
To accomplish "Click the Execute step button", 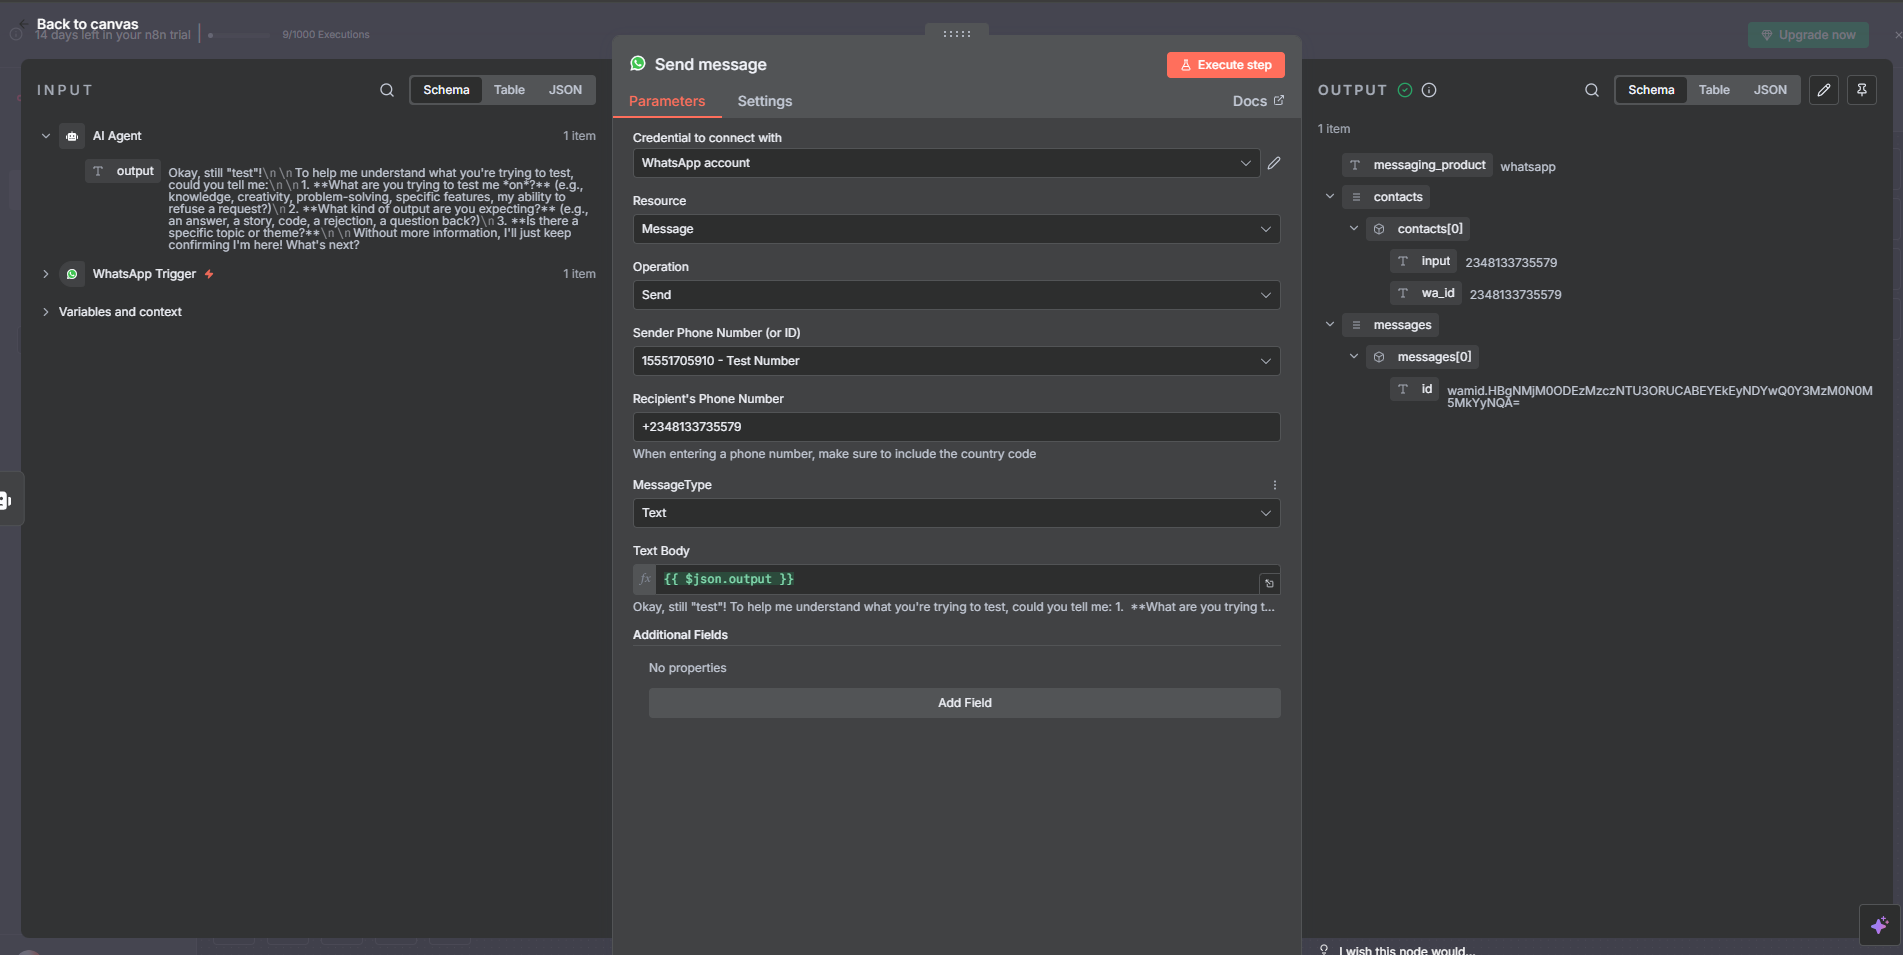I will [1225, 65].
